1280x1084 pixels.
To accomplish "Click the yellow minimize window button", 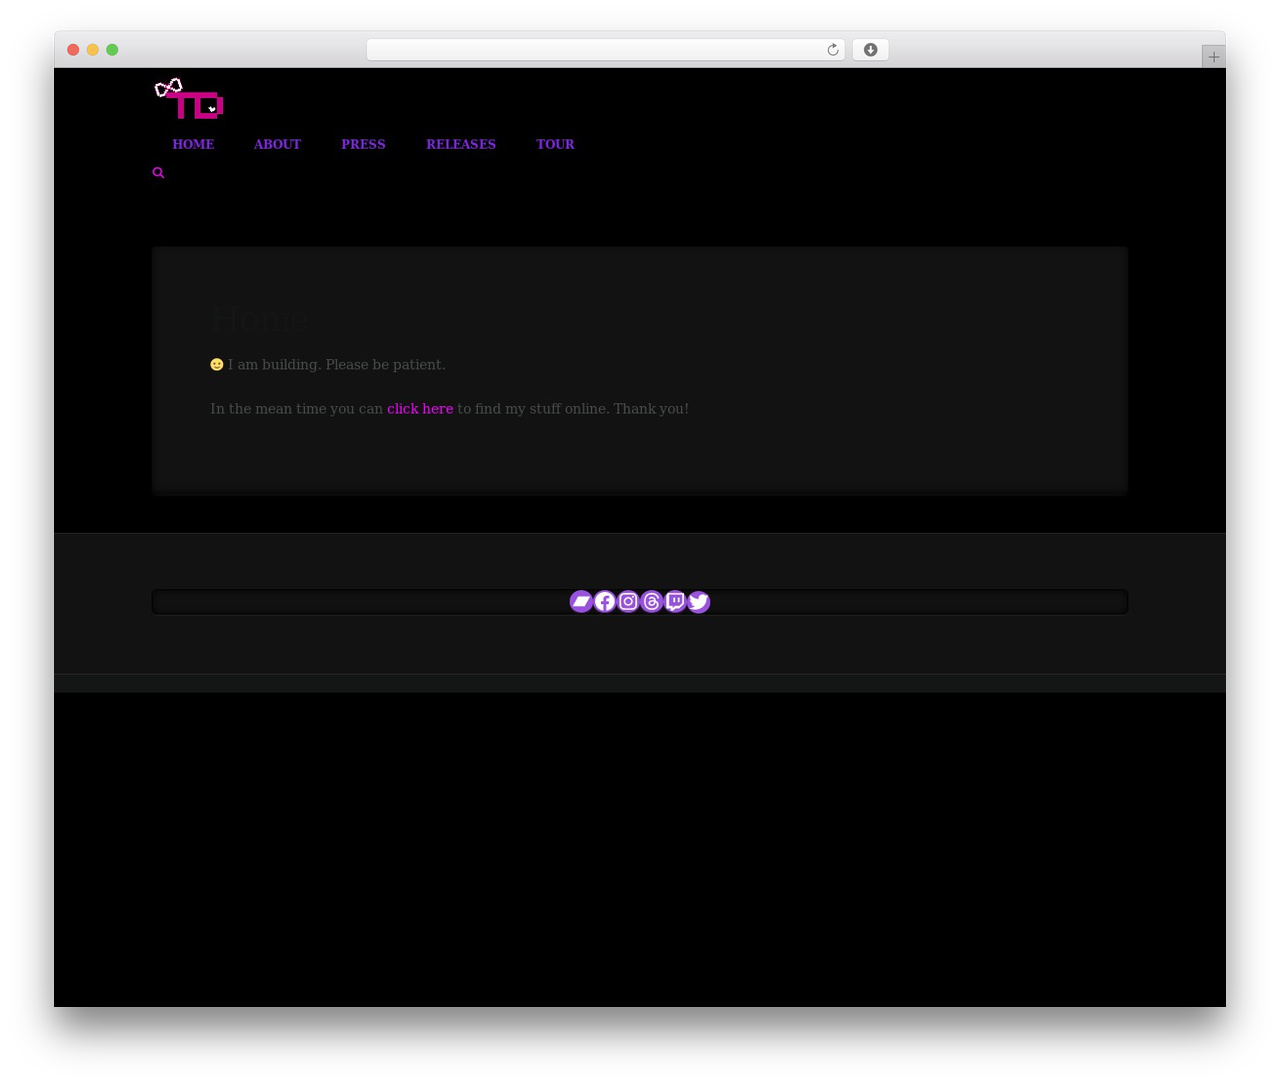I will (x=93, y=50).
